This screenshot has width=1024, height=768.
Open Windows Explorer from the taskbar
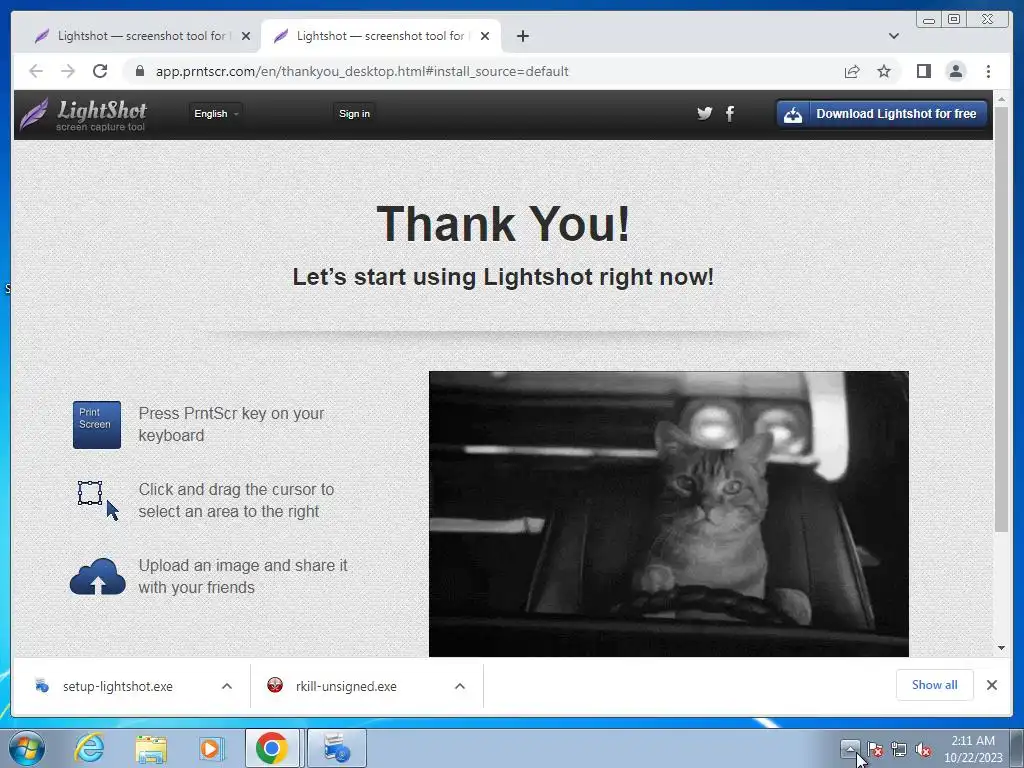[x=151, y=748]
